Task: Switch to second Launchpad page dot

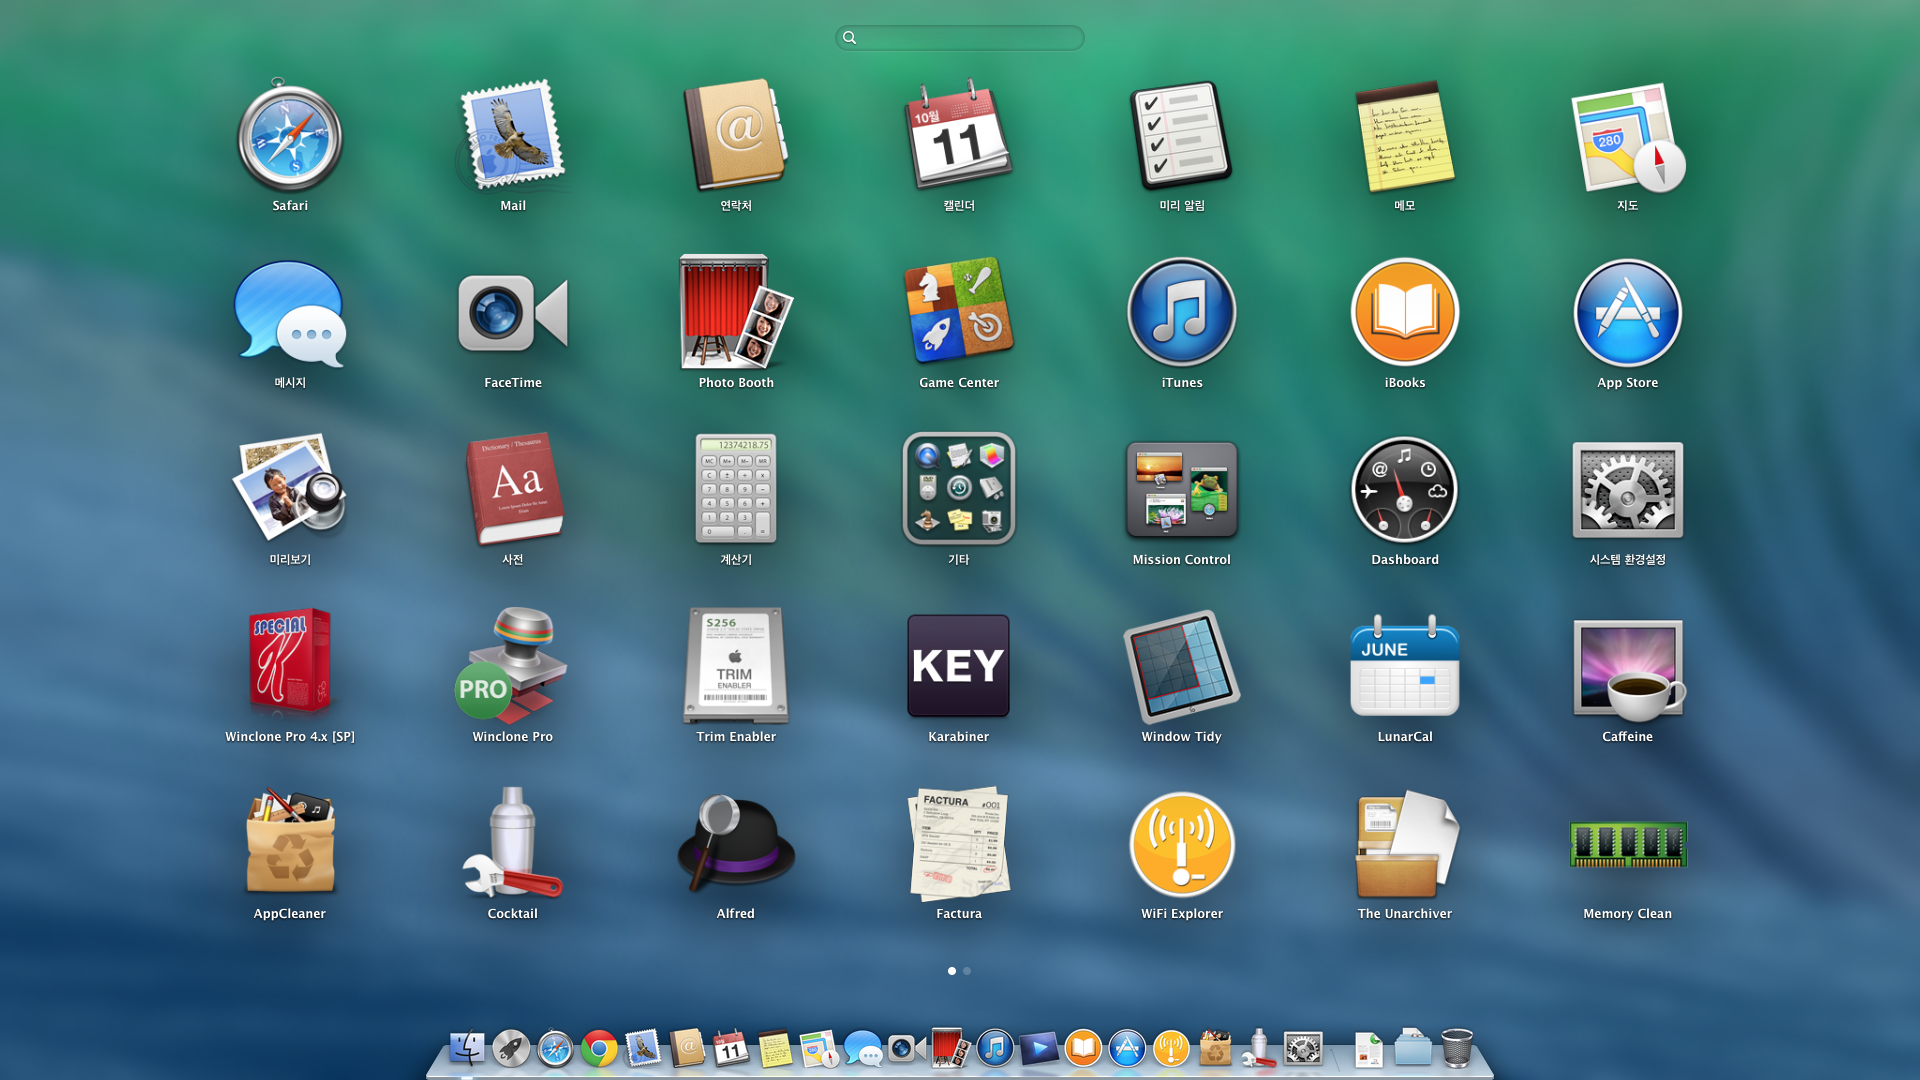Action: click(967, 971)
